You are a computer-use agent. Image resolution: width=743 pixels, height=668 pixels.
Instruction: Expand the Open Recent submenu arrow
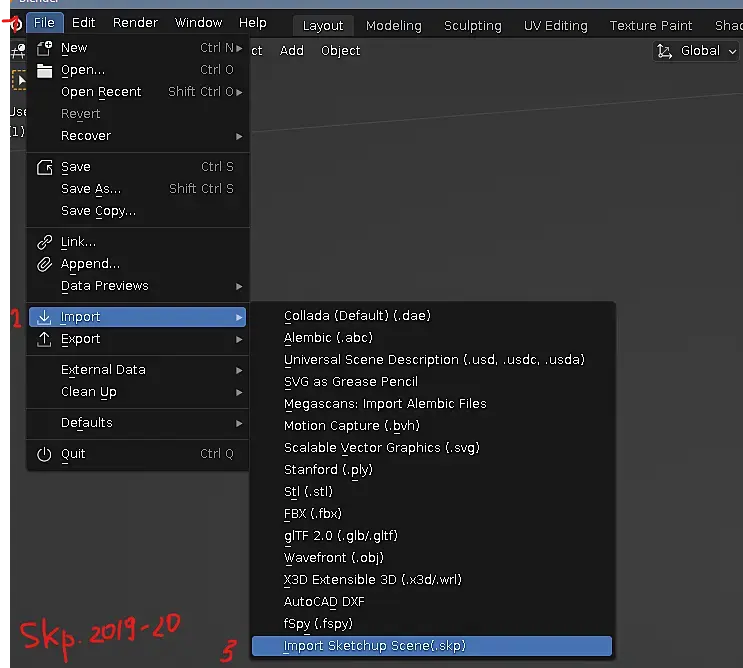pos(239,92)
